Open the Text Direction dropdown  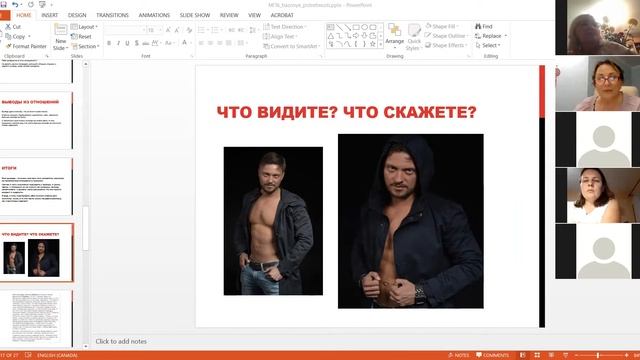coord(285,27)
